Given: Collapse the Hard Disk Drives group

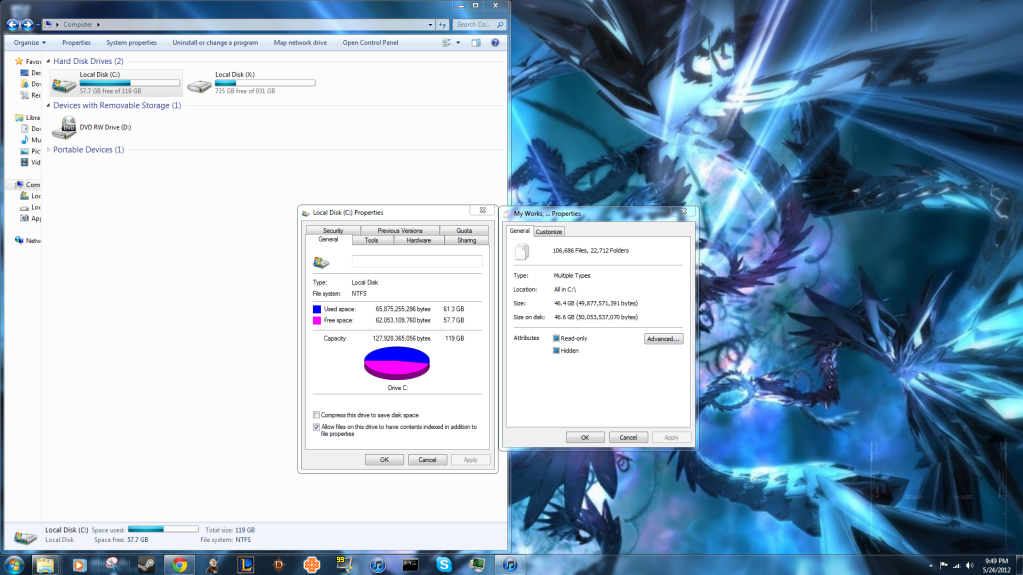Looking at the screenshot, I should [x=48, y=61].
